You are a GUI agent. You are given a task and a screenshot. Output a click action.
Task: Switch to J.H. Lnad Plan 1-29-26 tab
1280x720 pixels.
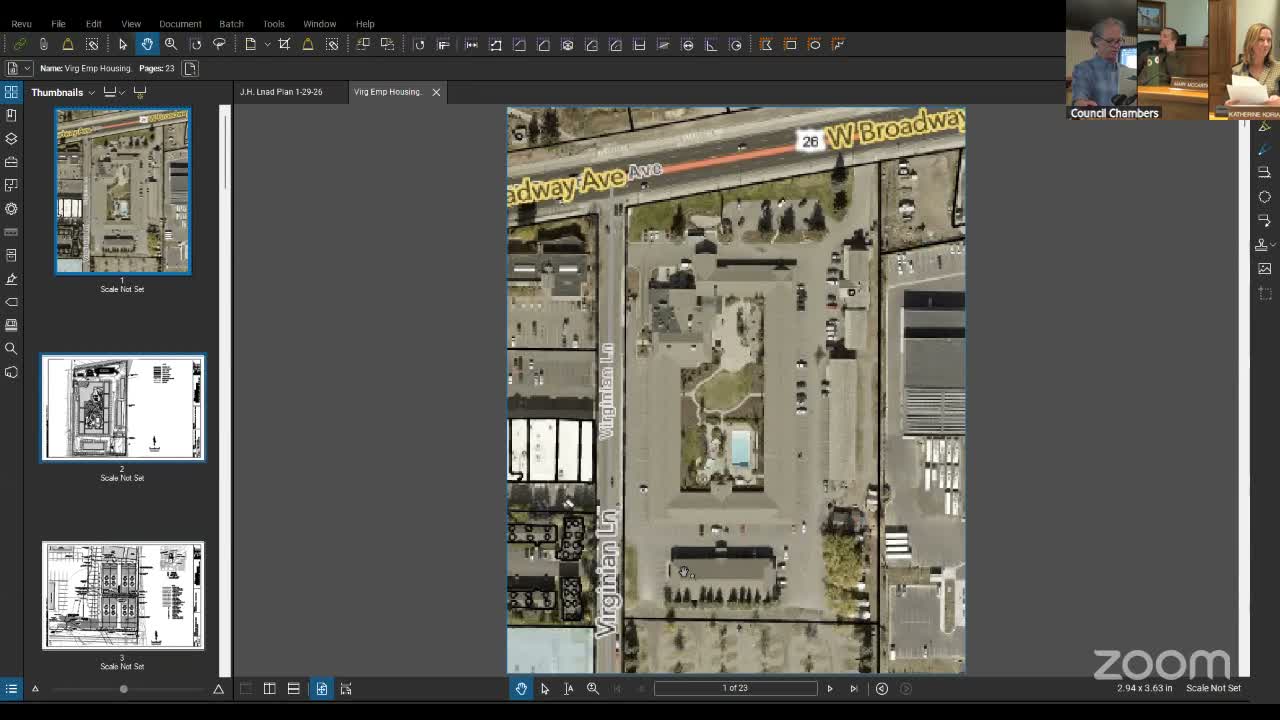click(281, 92)
